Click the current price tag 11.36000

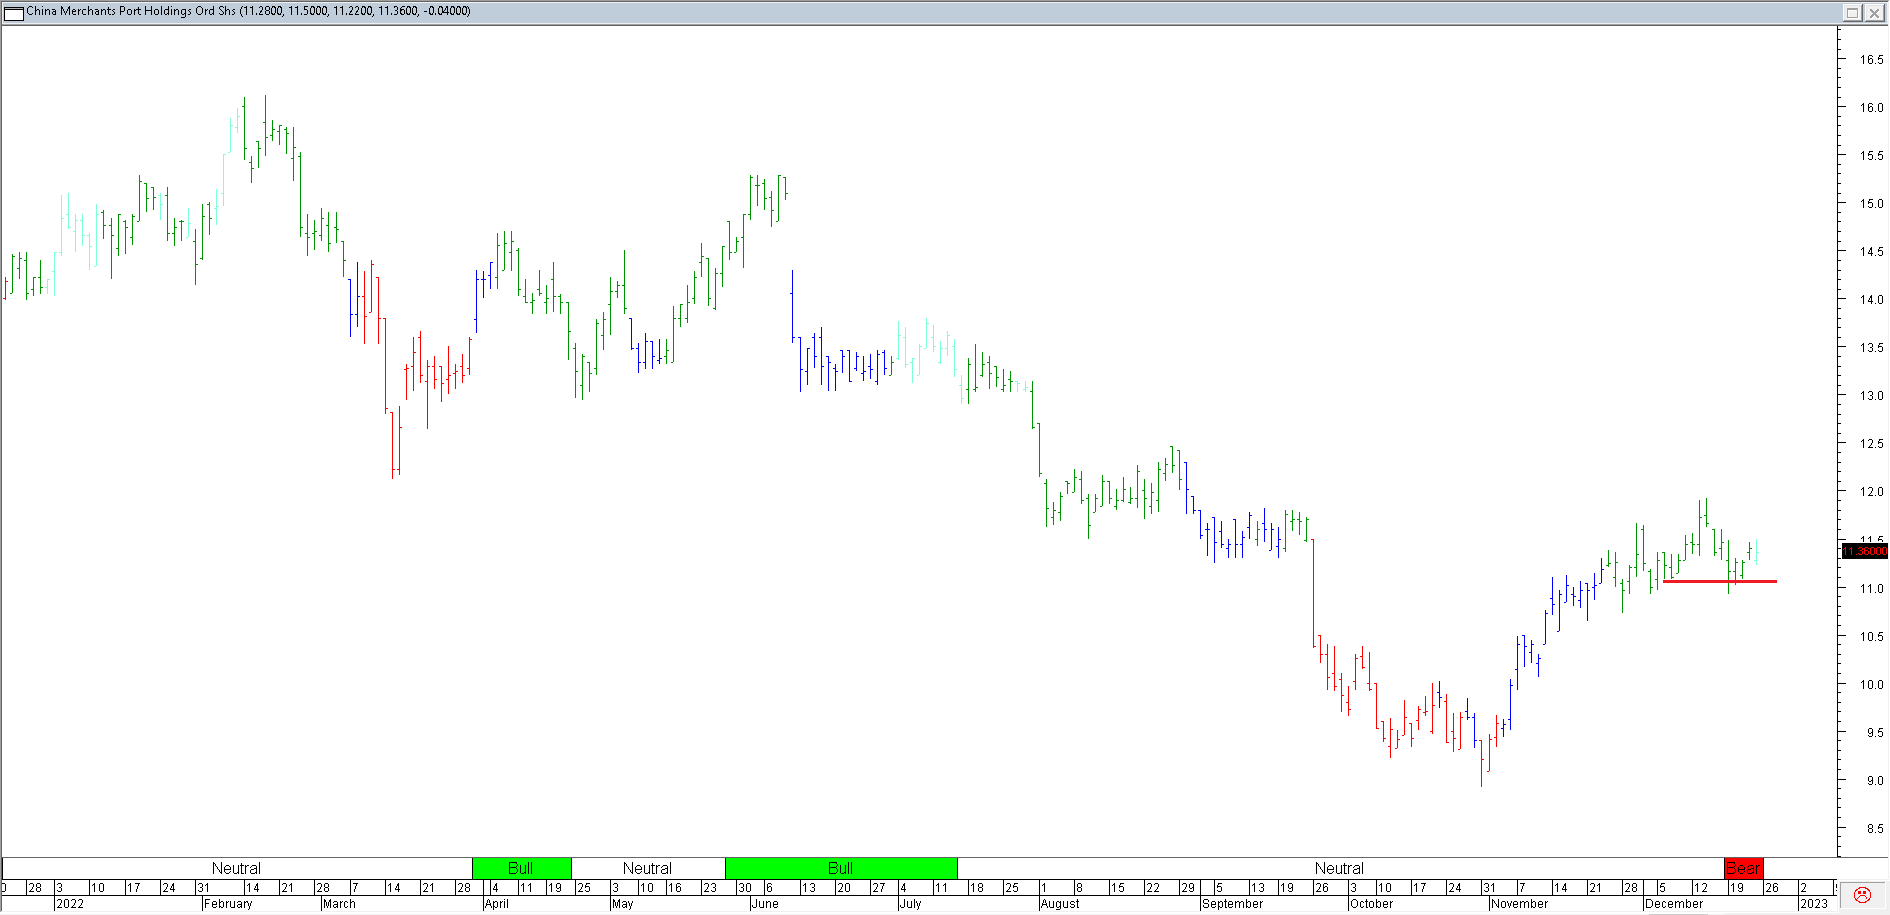tap(1864, 551)
